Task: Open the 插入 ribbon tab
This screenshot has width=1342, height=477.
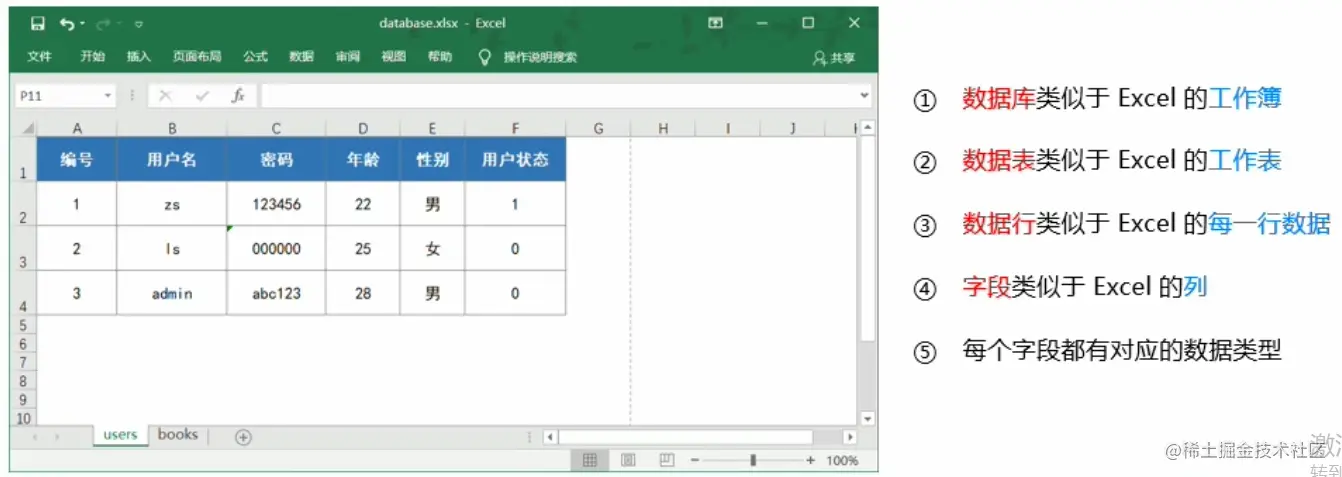Action: 138,57
